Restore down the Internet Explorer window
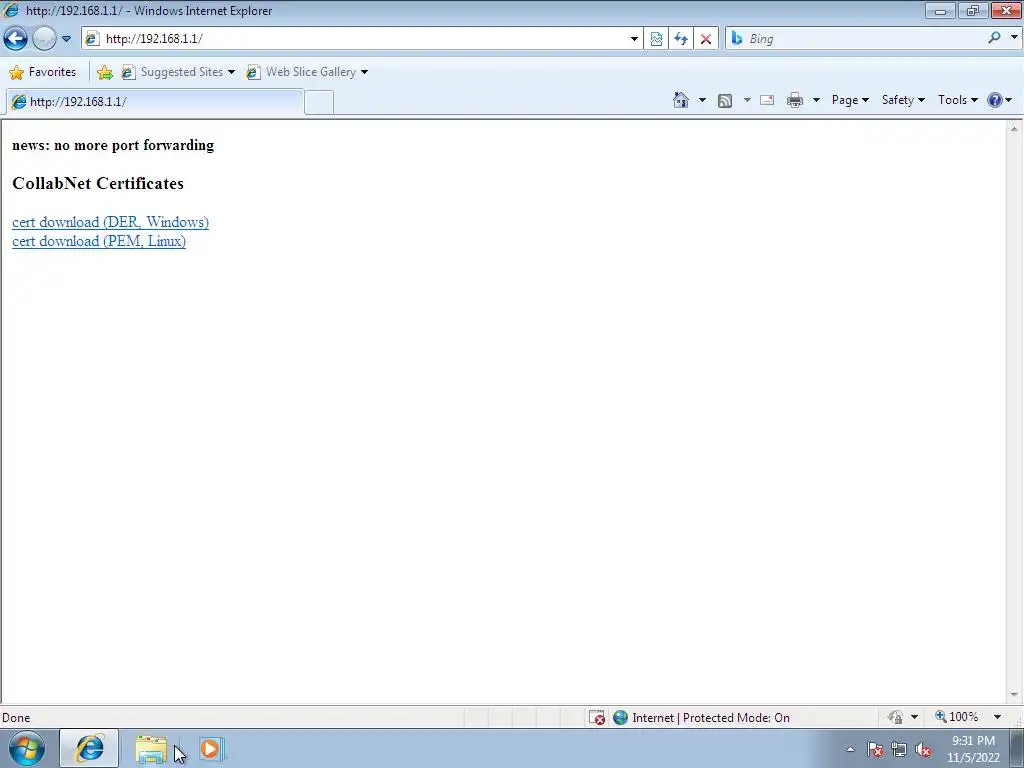 pos(972,10)
